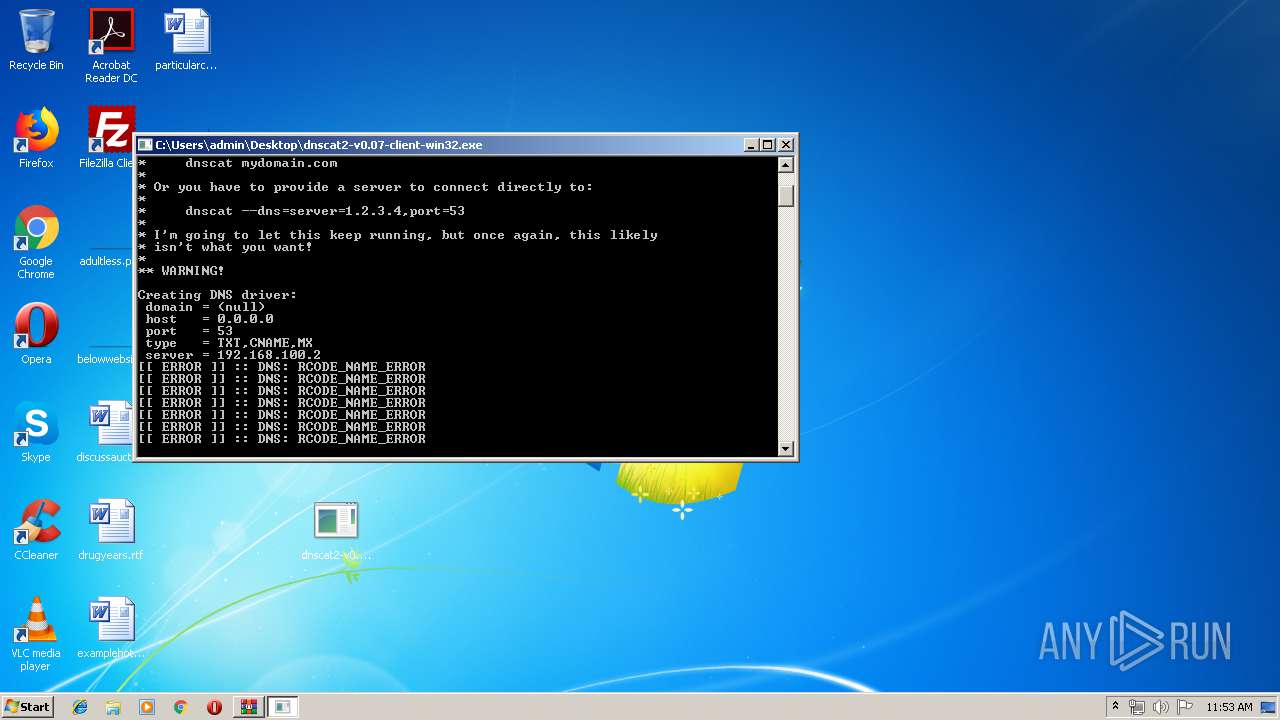Select the dnscat2 executable desktop icon
Viewport: 1280px width, 720px height.
(x=336, y=530)
